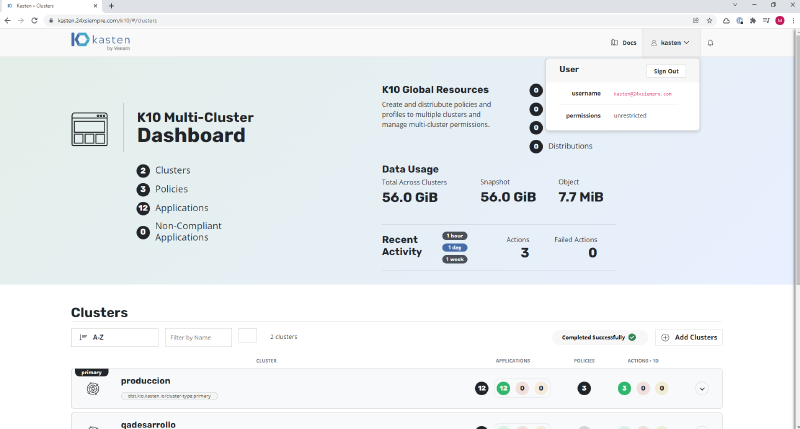Click the cluster-type primary label tag
The image size is (800, 429).
click(169, 396)
